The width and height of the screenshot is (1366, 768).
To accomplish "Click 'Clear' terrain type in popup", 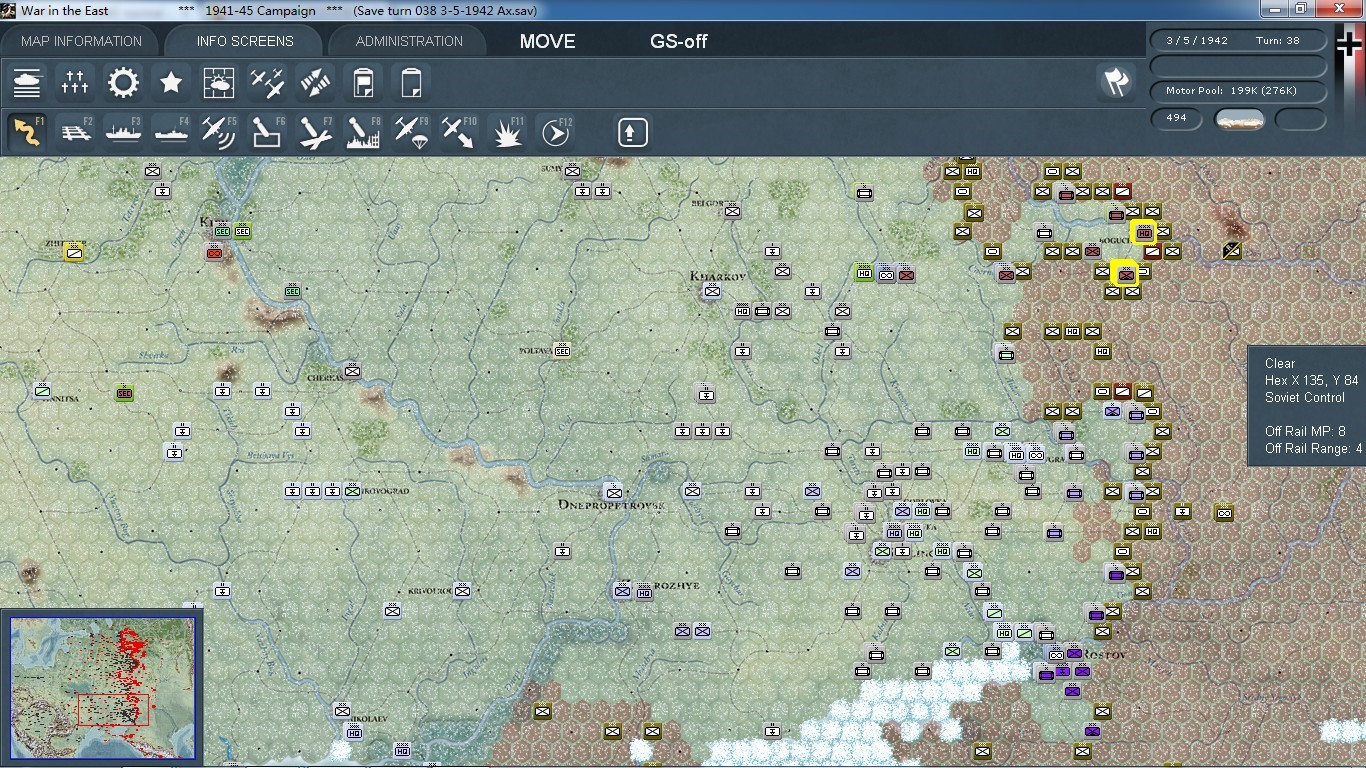I will coord(1279,363).
